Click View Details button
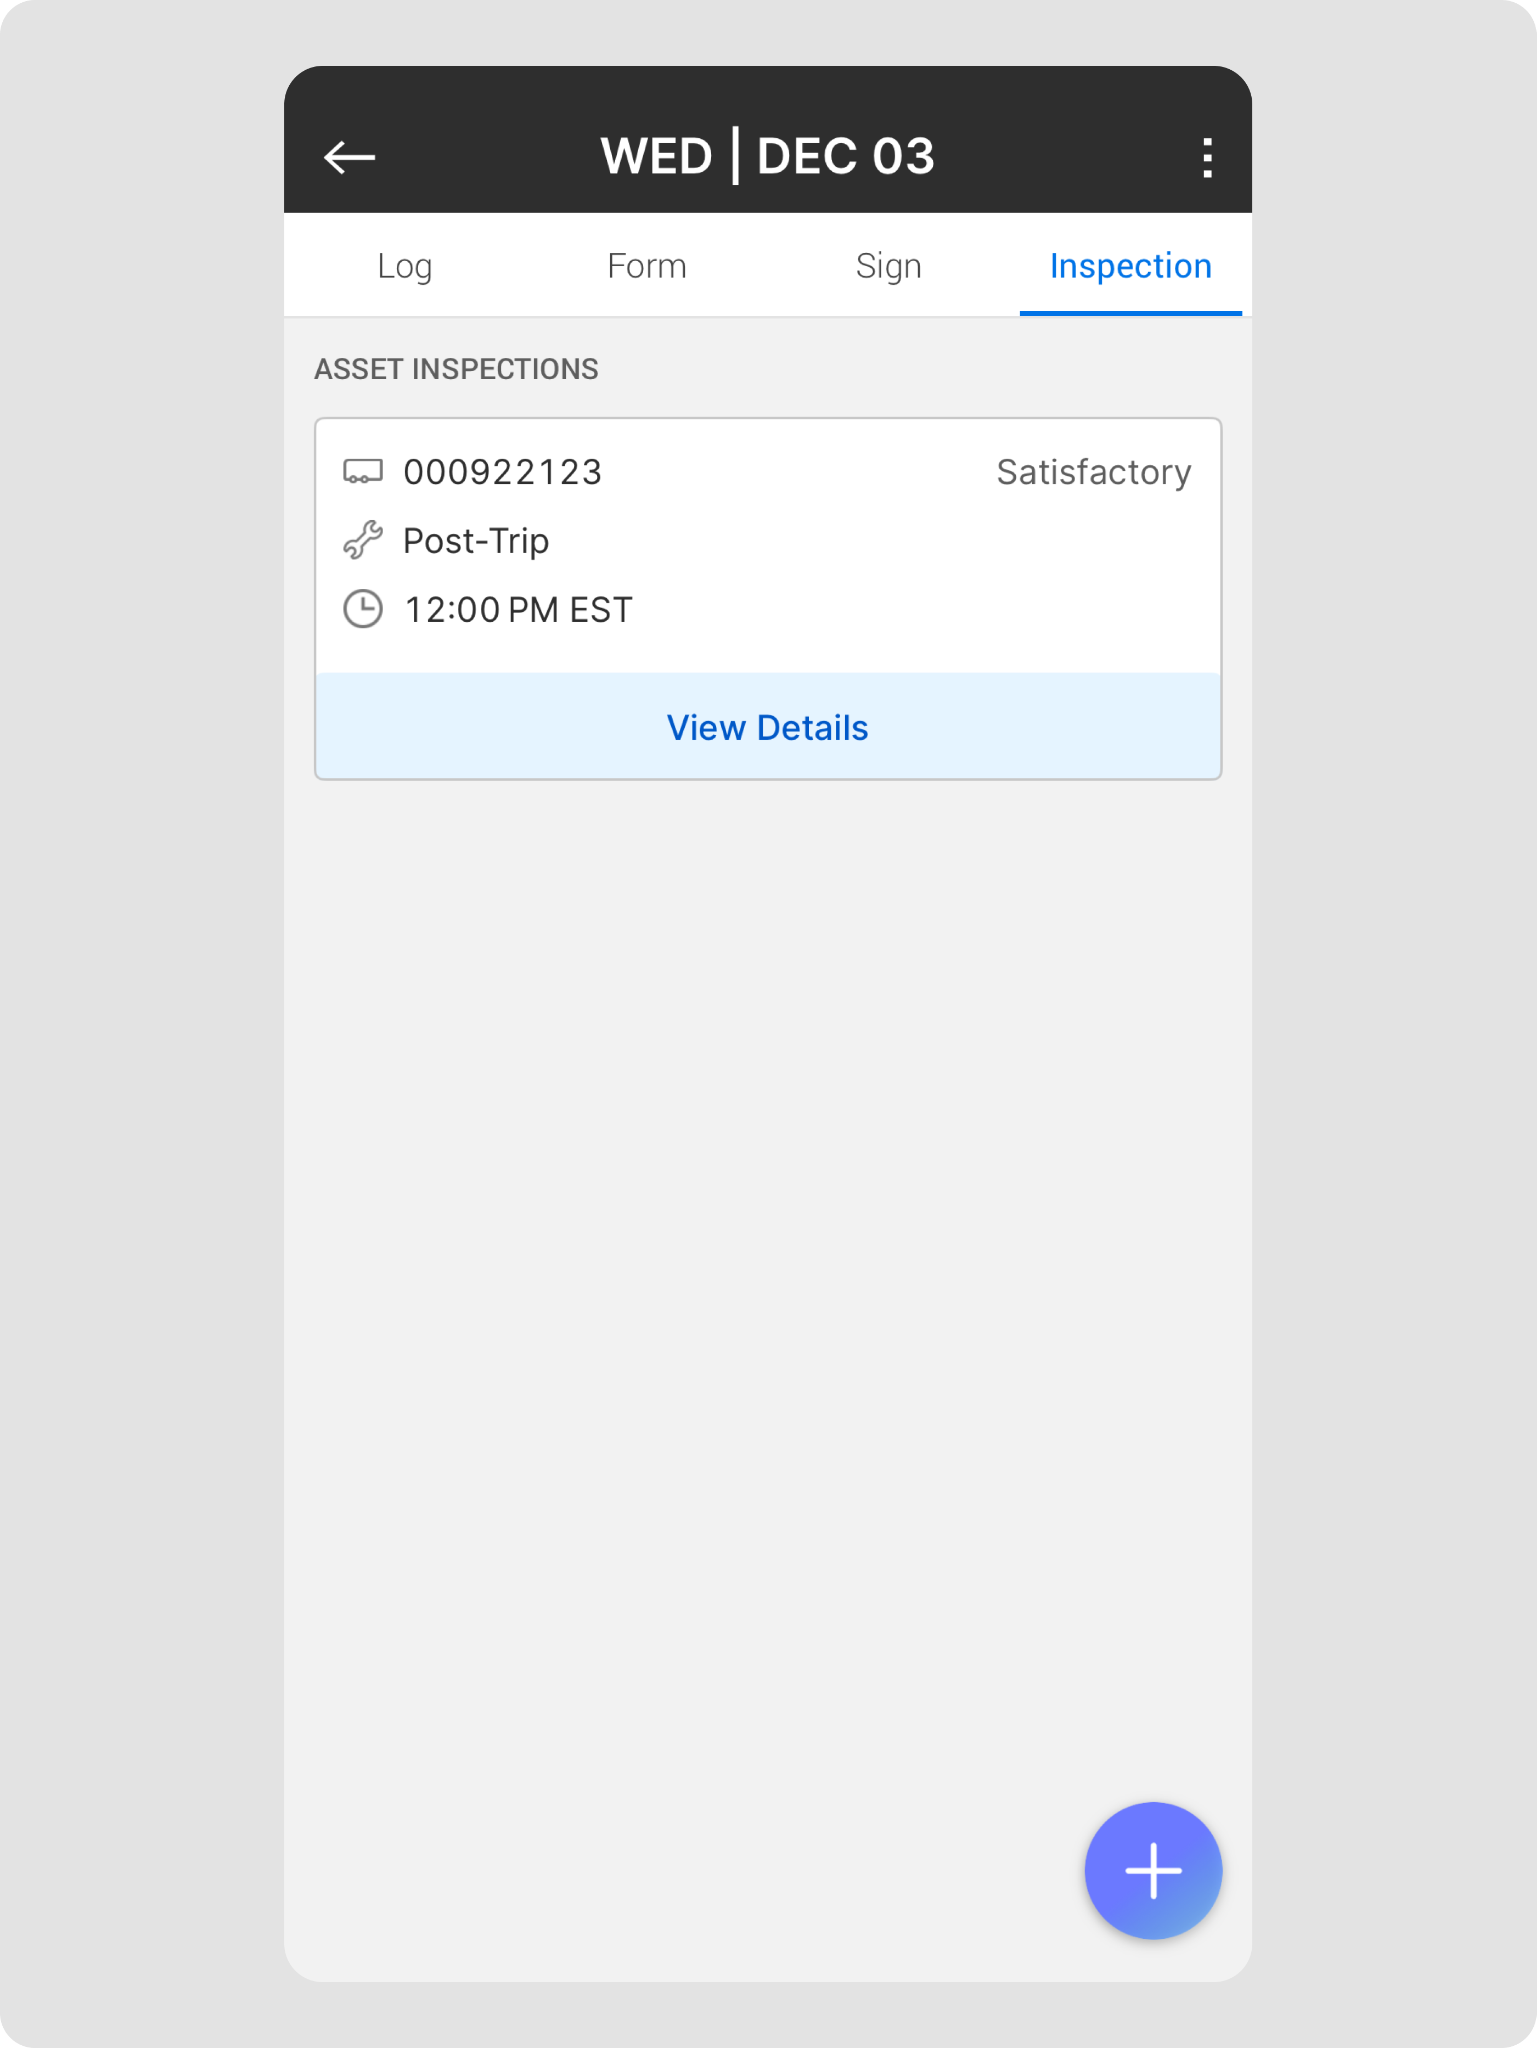This screenshot has width=1537, height=2048. tap(767, 727)
